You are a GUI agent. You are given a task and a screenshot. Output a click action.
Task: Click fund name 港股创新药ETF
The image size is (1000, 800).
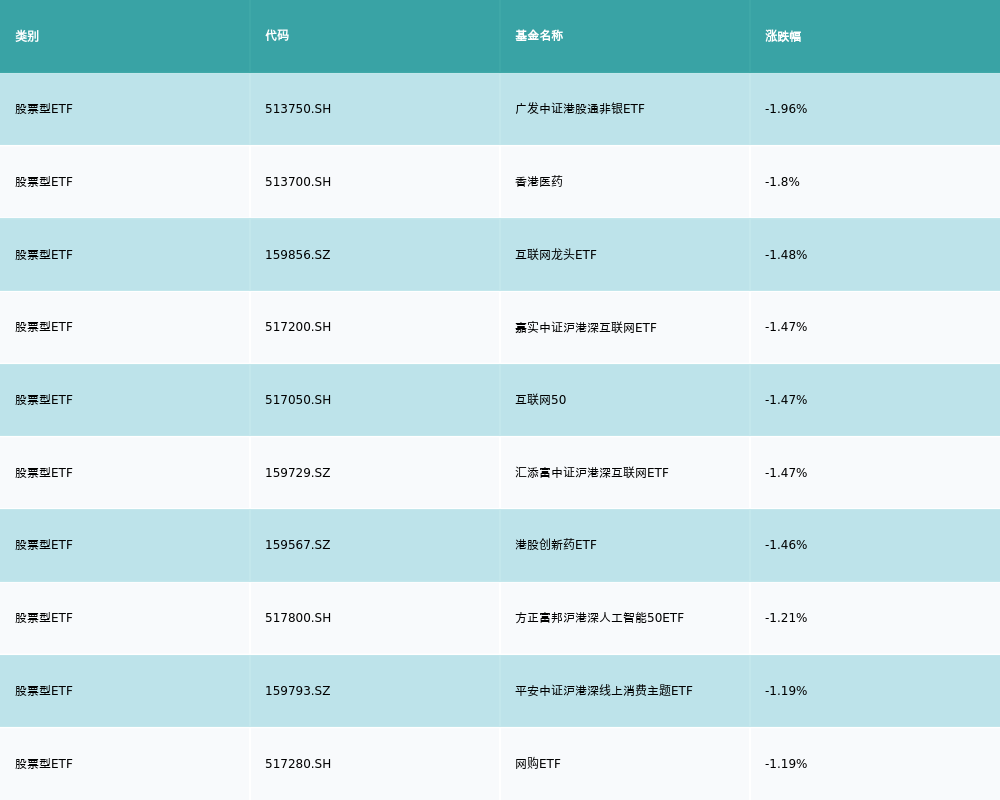[555, 545]
